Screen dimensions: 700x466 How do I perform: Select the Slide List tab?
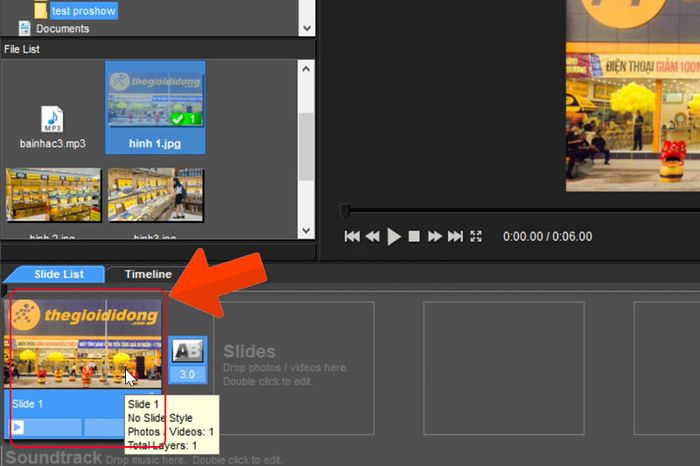[58, 274]
